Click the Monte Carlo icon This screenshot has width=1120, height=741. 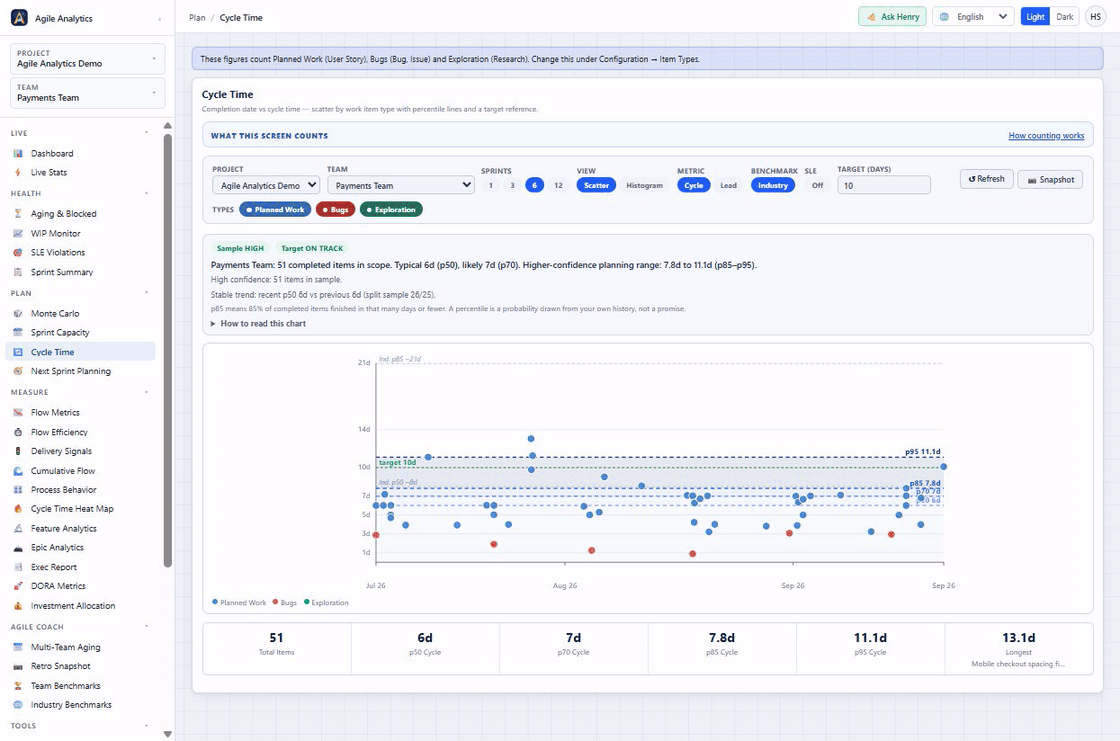[x=18, y=314]
